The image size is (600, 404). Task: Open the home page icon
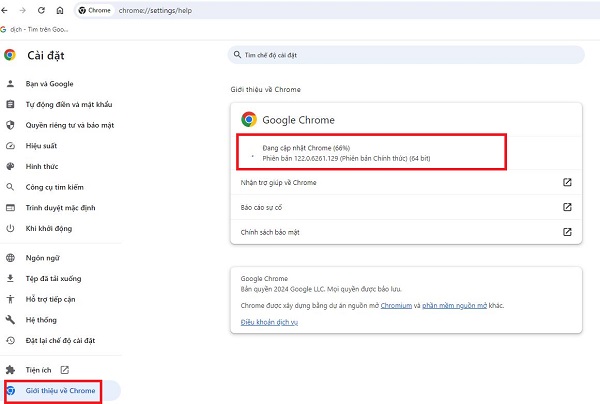[60, 10]
